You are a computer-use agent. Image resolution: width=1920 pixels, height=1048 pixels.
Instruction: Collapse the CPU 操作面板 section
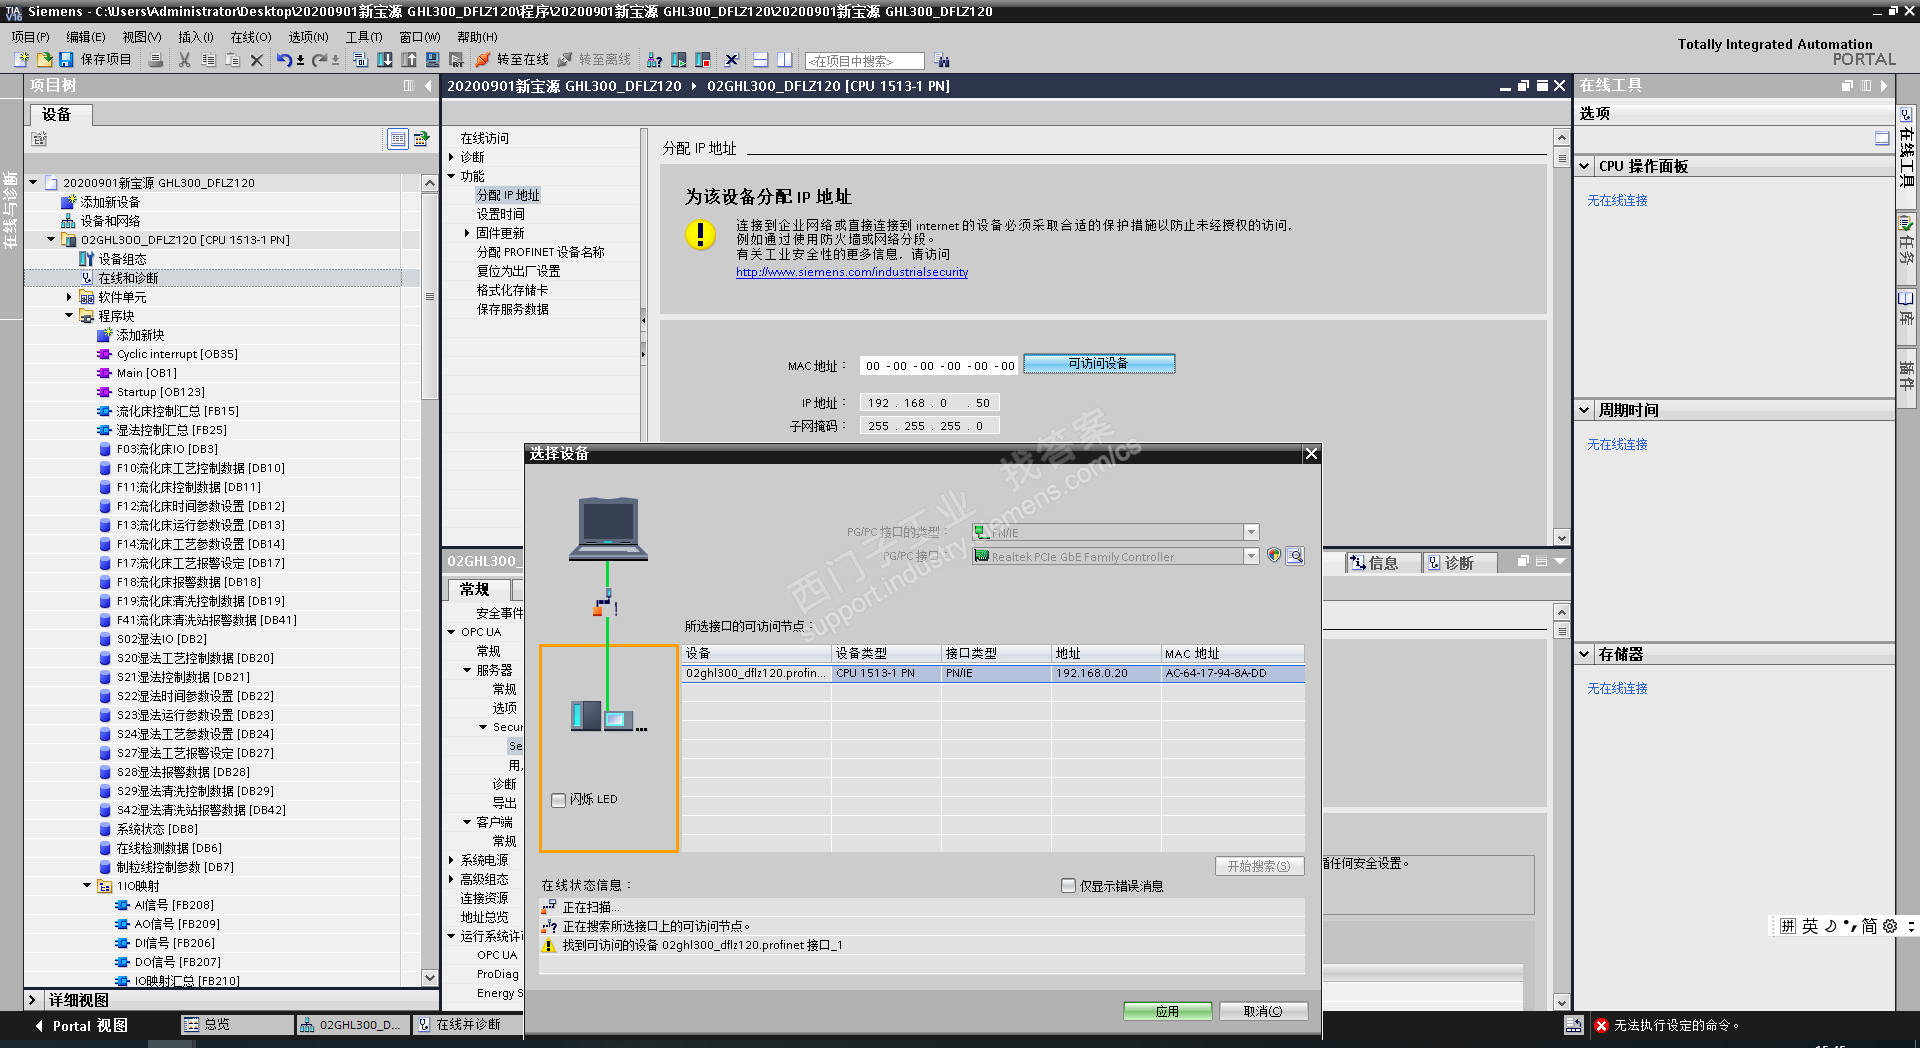click(1585, 167)
